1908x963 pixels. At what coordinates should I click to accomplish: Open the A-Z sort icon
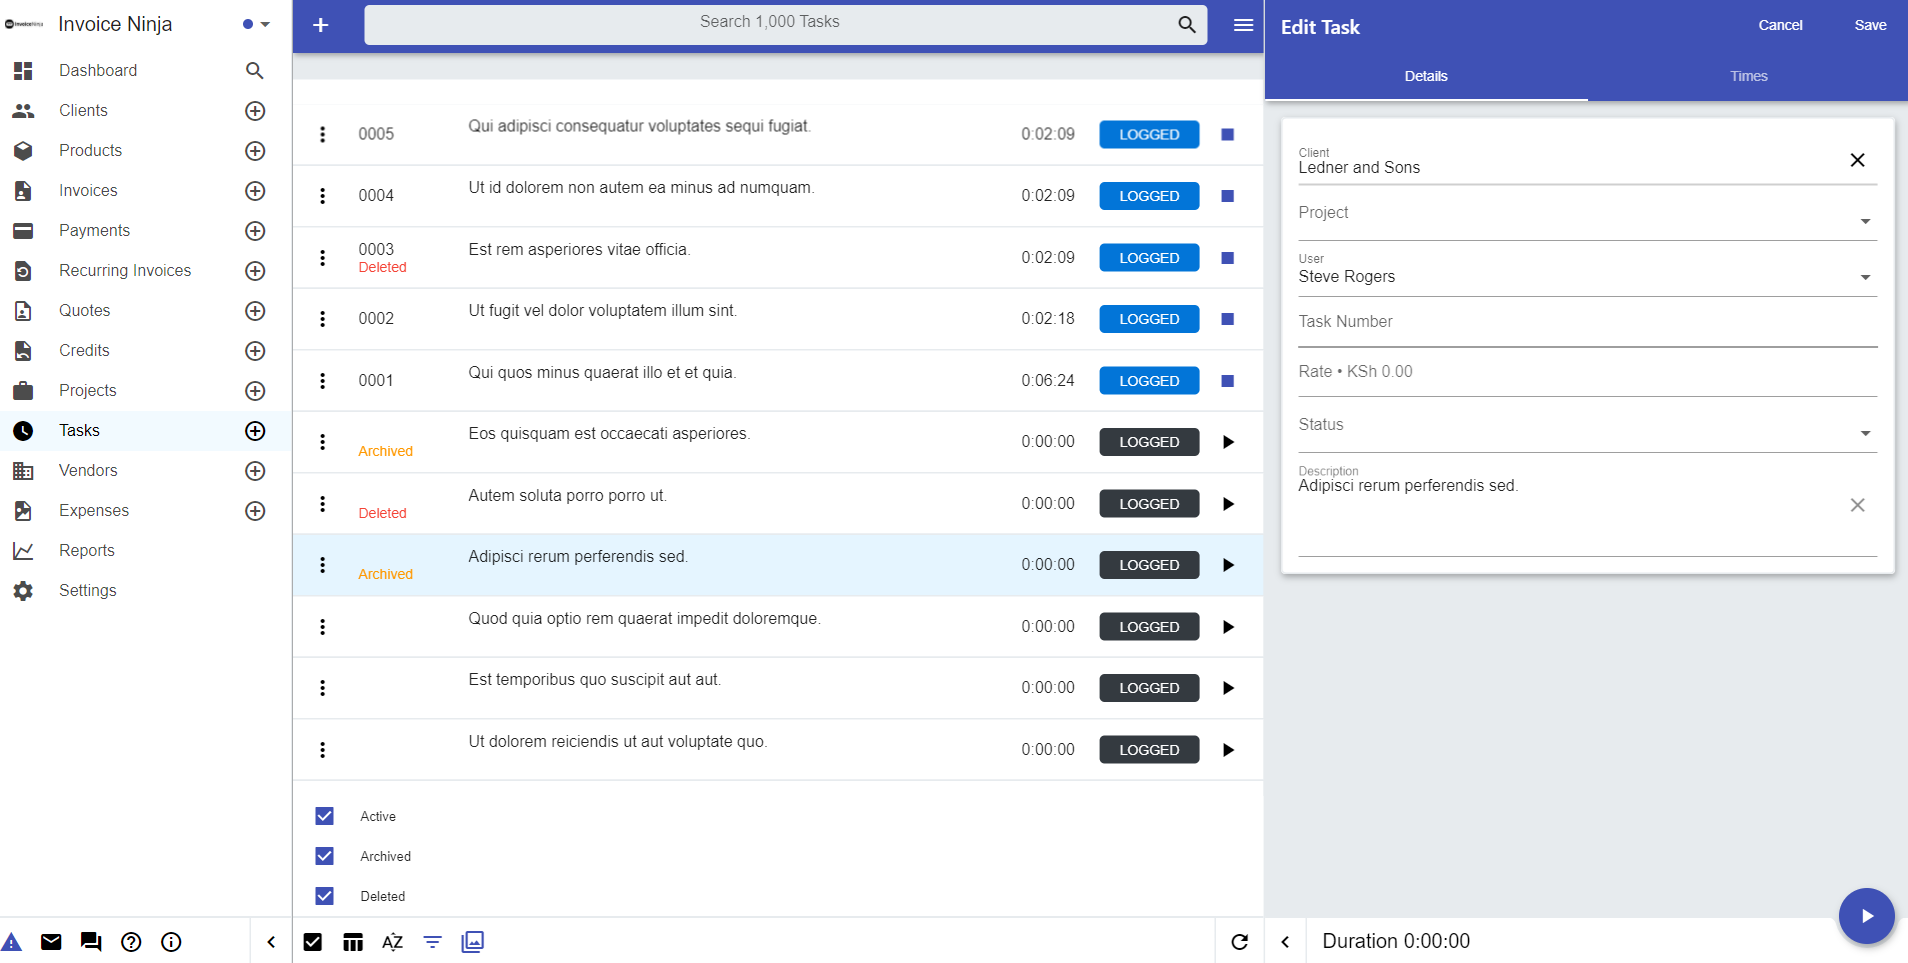point(393,942)
